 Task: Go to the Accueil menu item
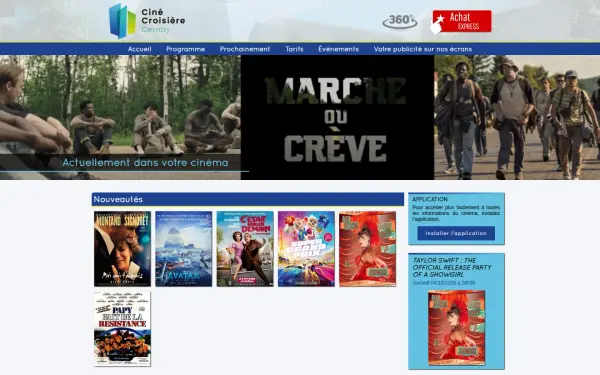(140, 49)
